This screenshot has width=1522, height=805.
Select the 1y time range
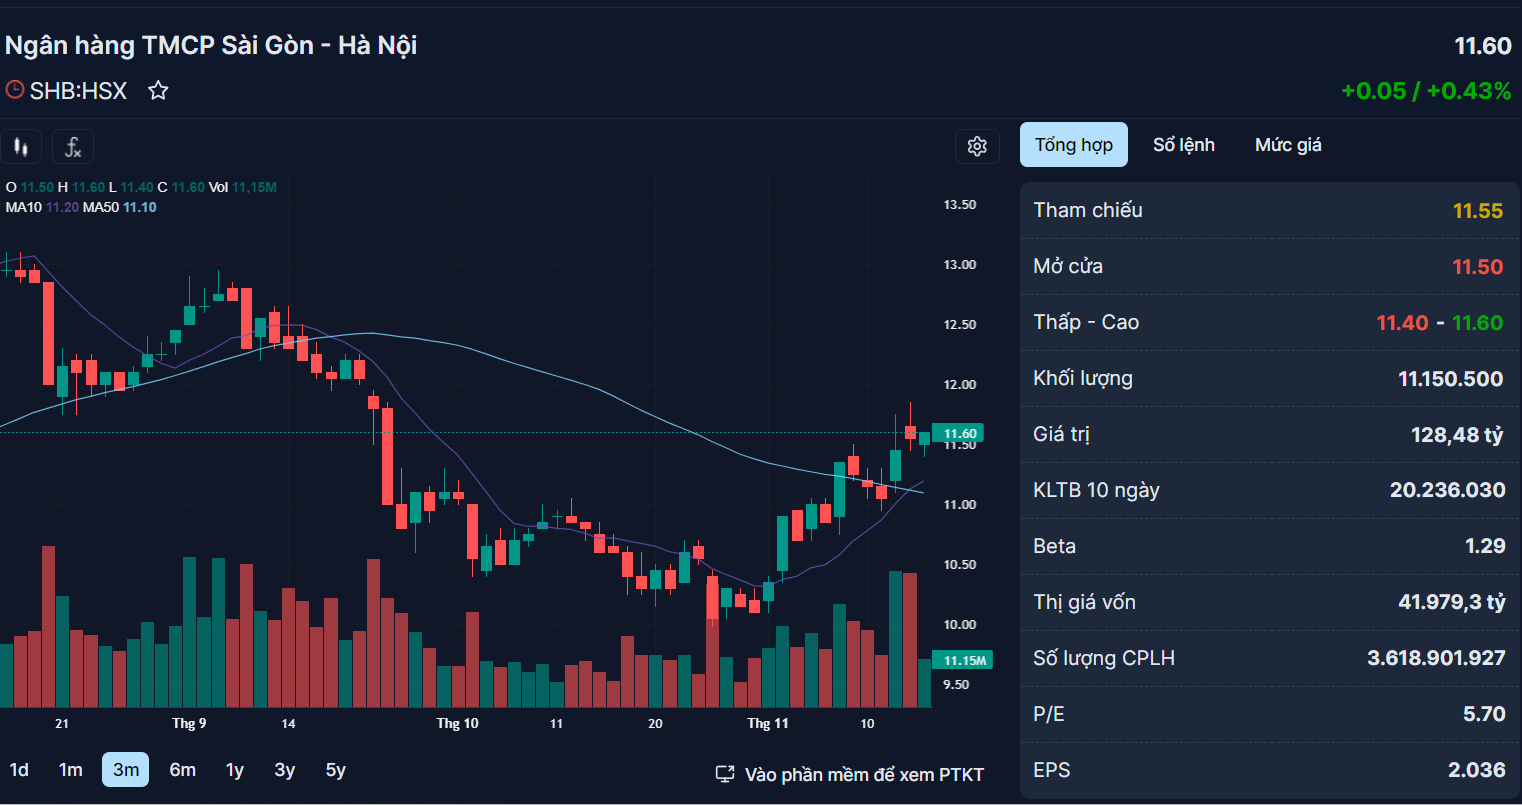pyautogui.click(x=235, y=770)
